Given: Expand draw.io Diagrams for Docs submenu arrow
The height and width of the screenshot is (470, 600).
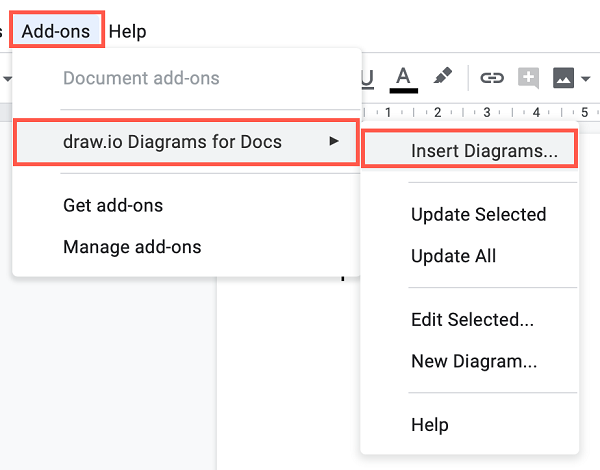Looking at the screenshot, I should click(334, 141).
